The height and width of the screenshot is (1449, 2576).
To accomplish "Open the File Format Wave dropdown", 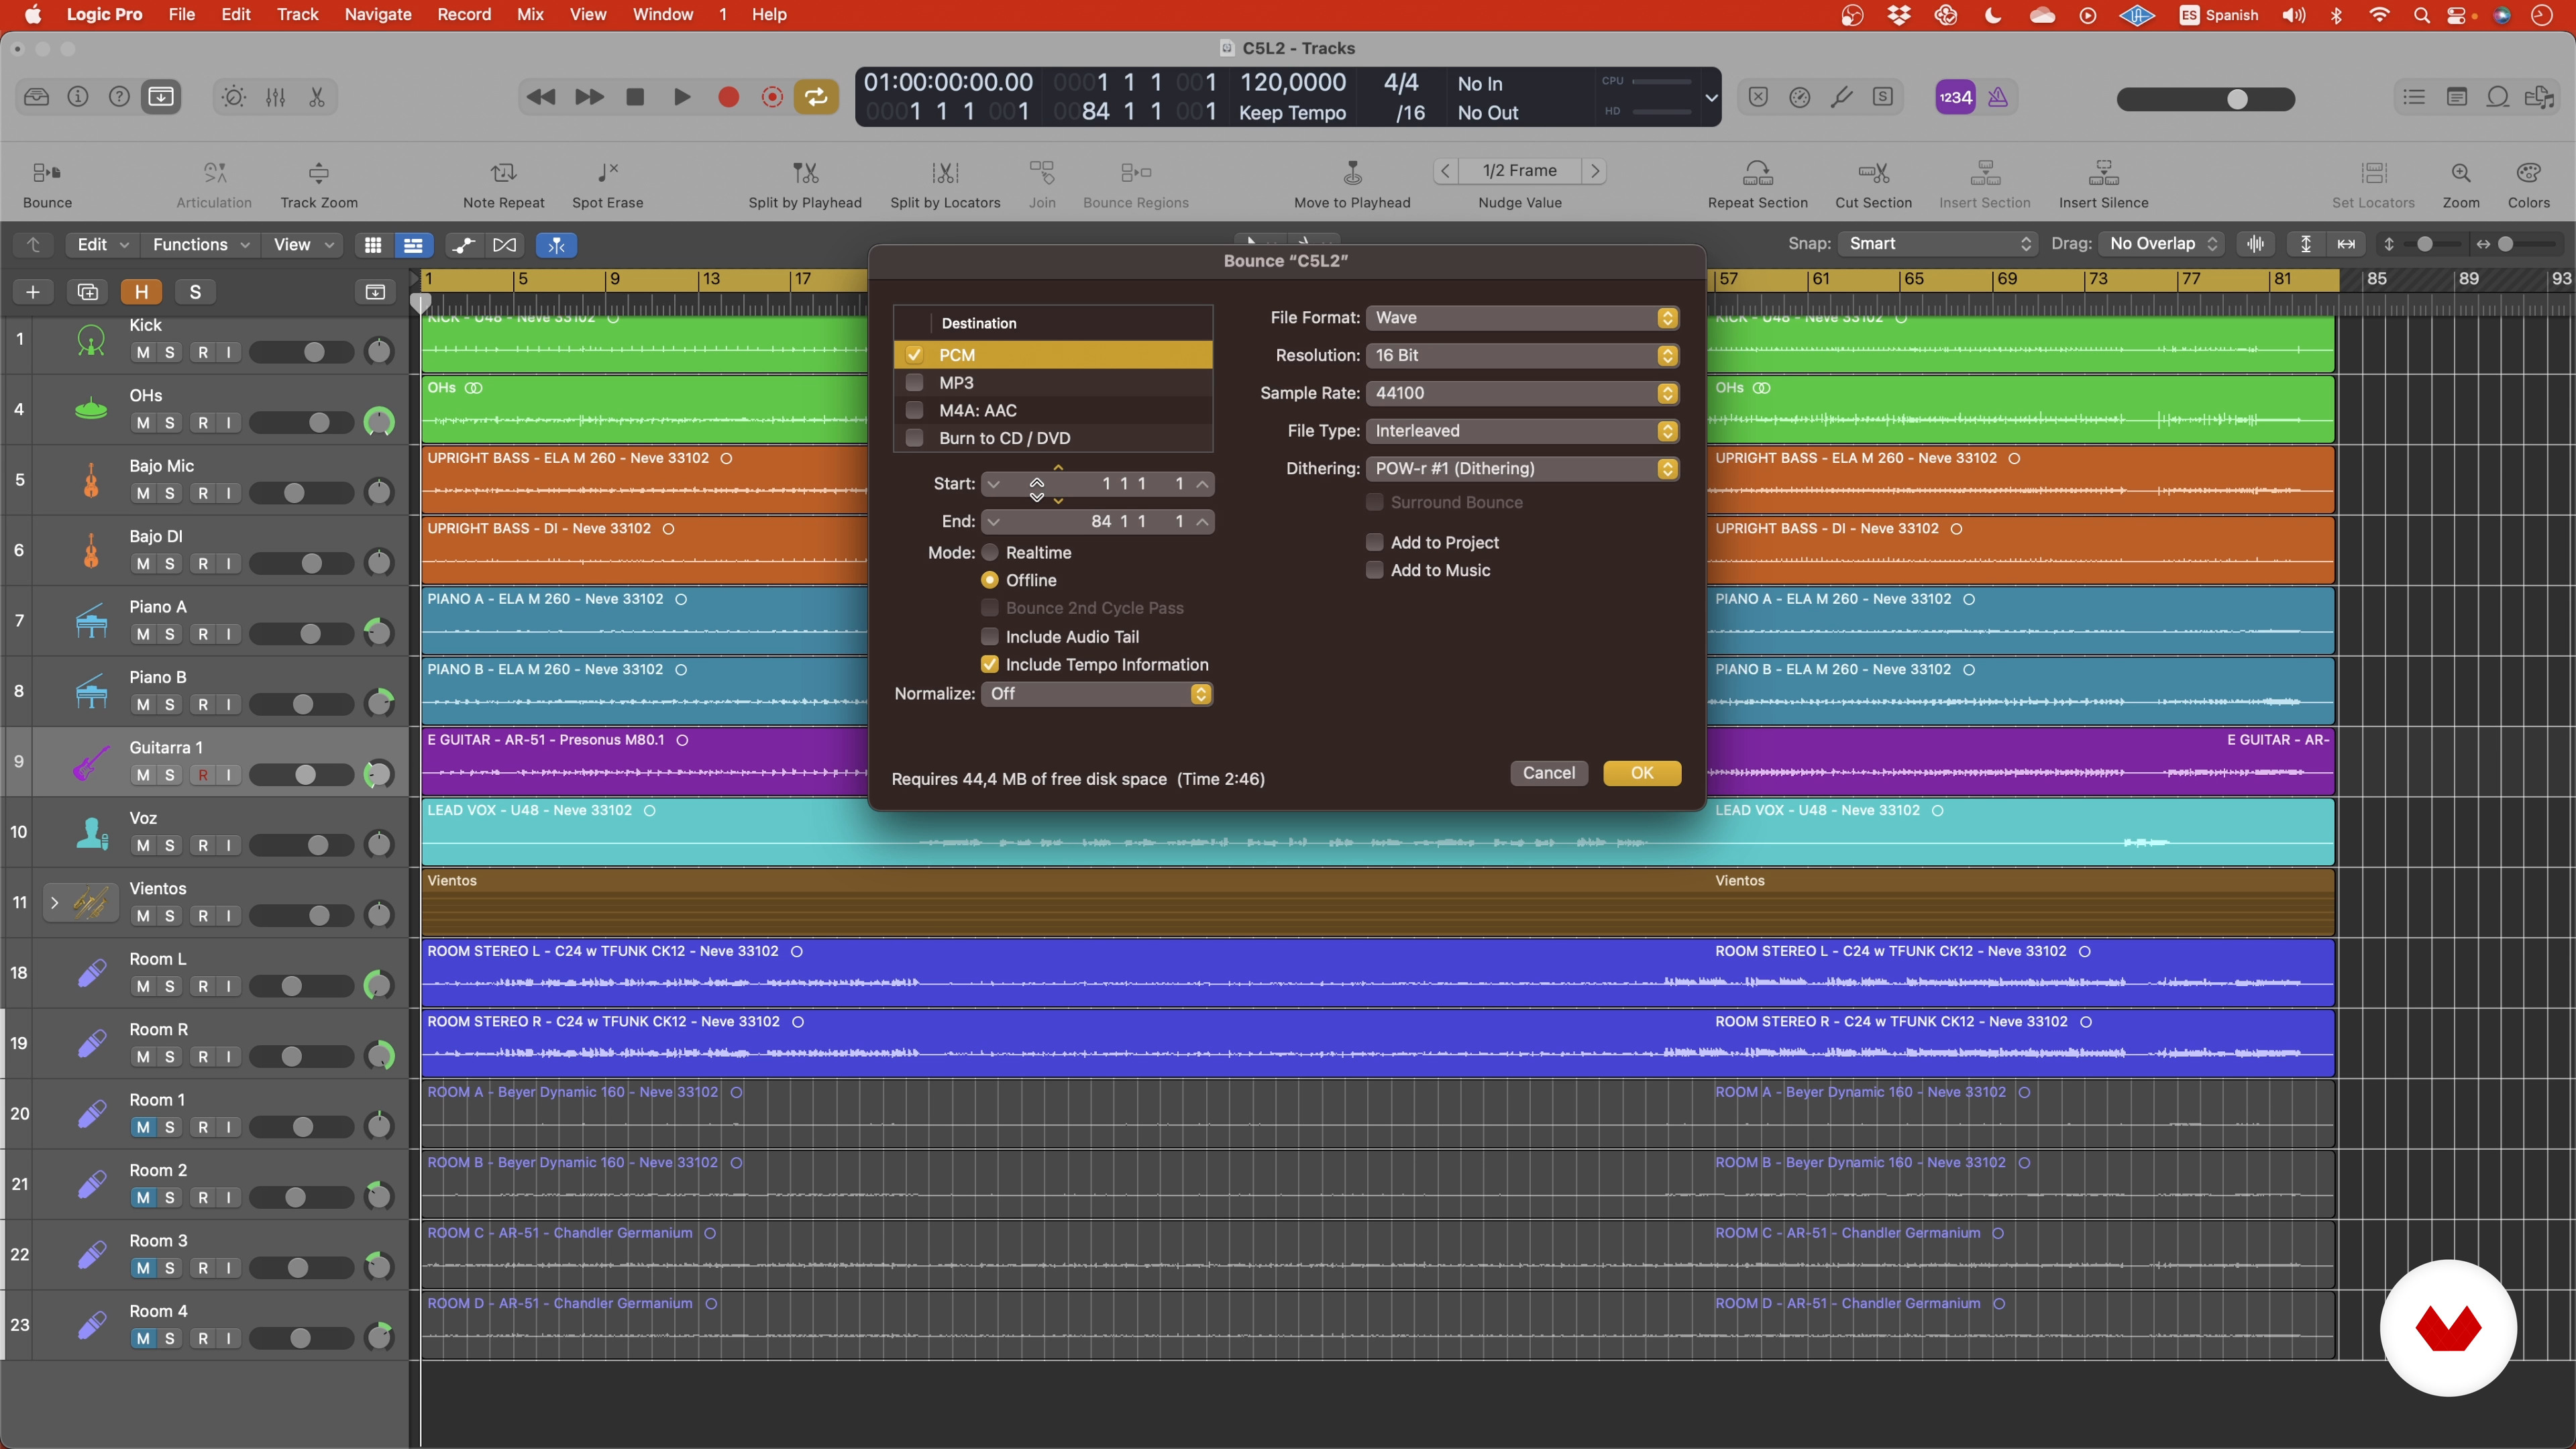I will pos(1522,317).
